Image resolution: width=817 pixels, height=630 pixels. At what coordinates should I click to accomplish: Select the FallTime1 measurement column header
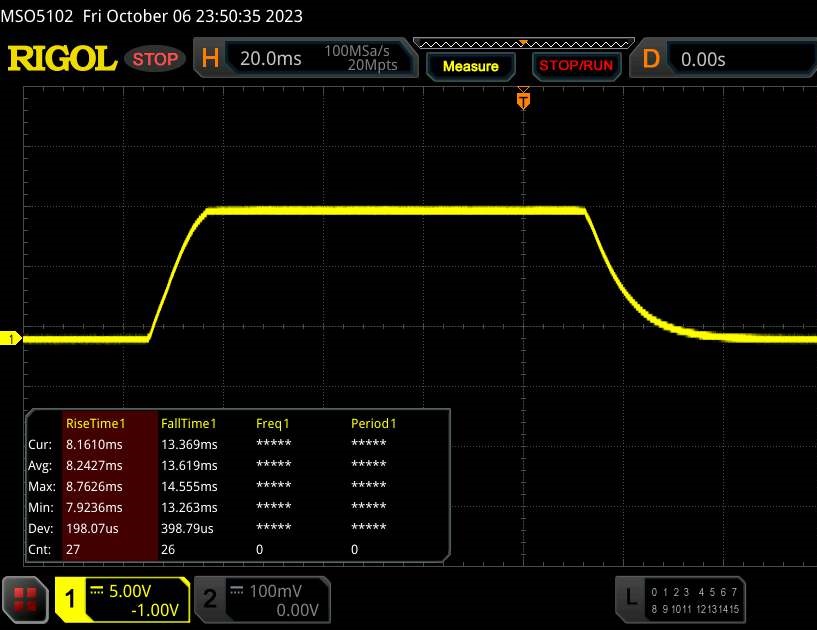click(x=189, y=424)
